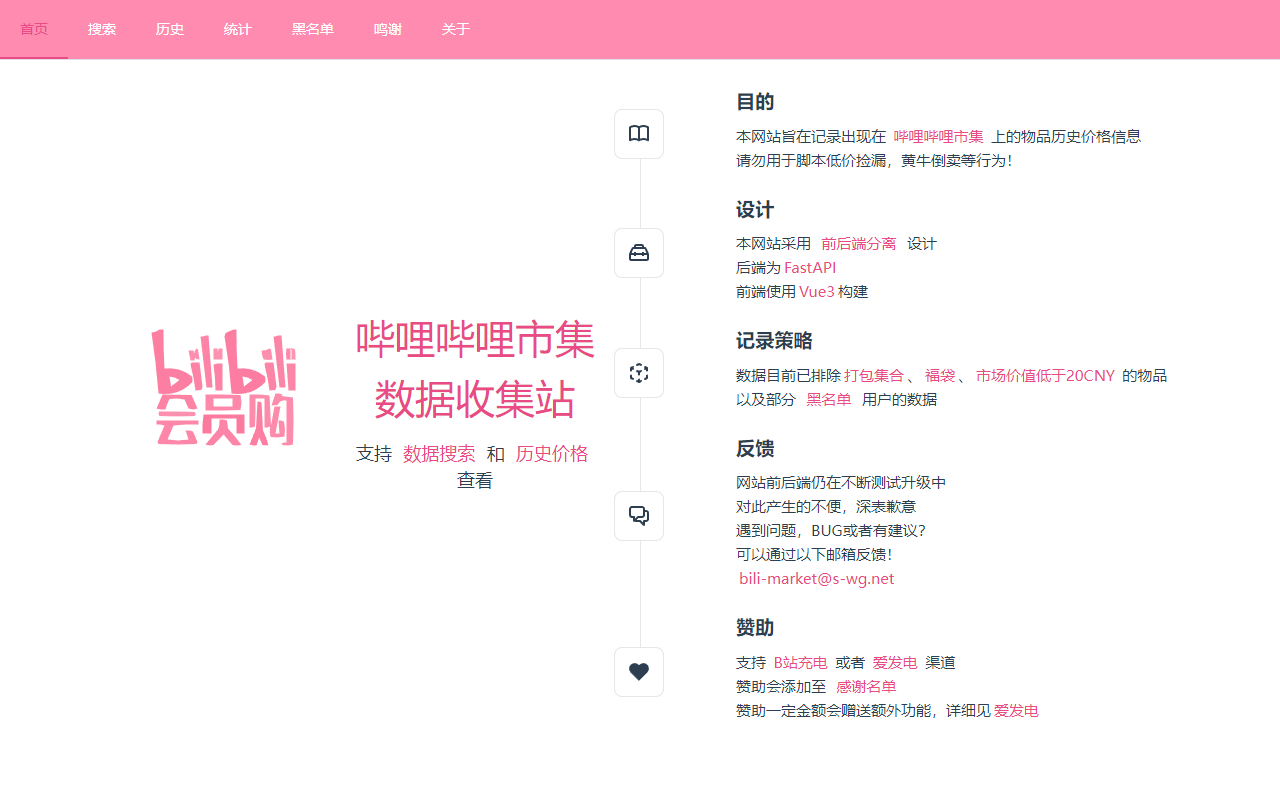Click the 设计 section heading
Image resolution: width=1280 pixels, height=800 pixels.
pos(755,210)
